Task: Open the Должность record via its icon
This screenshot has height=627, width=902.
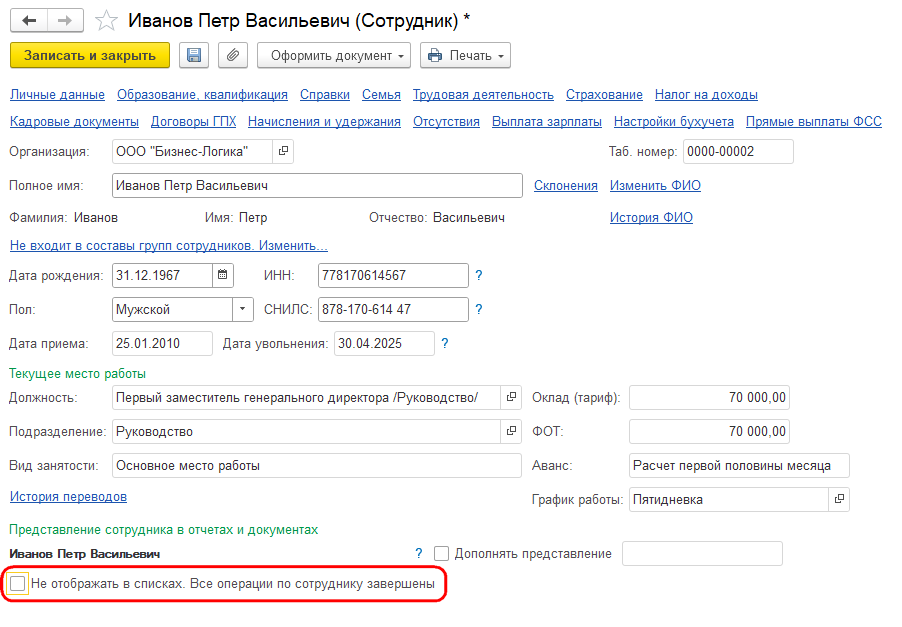Action: pos(511,397)
